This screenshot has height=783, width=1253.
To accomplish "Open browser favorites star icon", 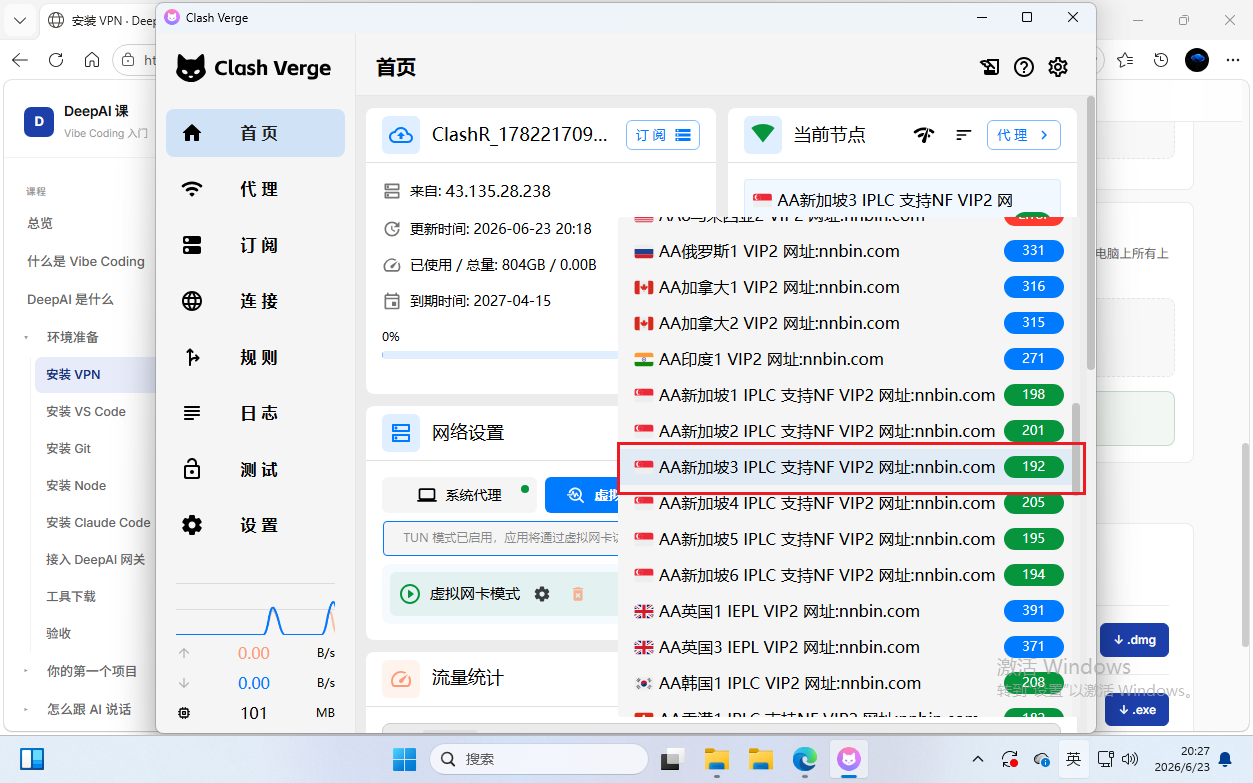I will 1125,60.
